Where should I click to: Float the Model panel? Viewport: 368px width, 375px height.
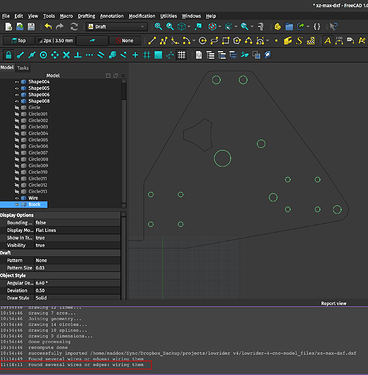point(115,76)
